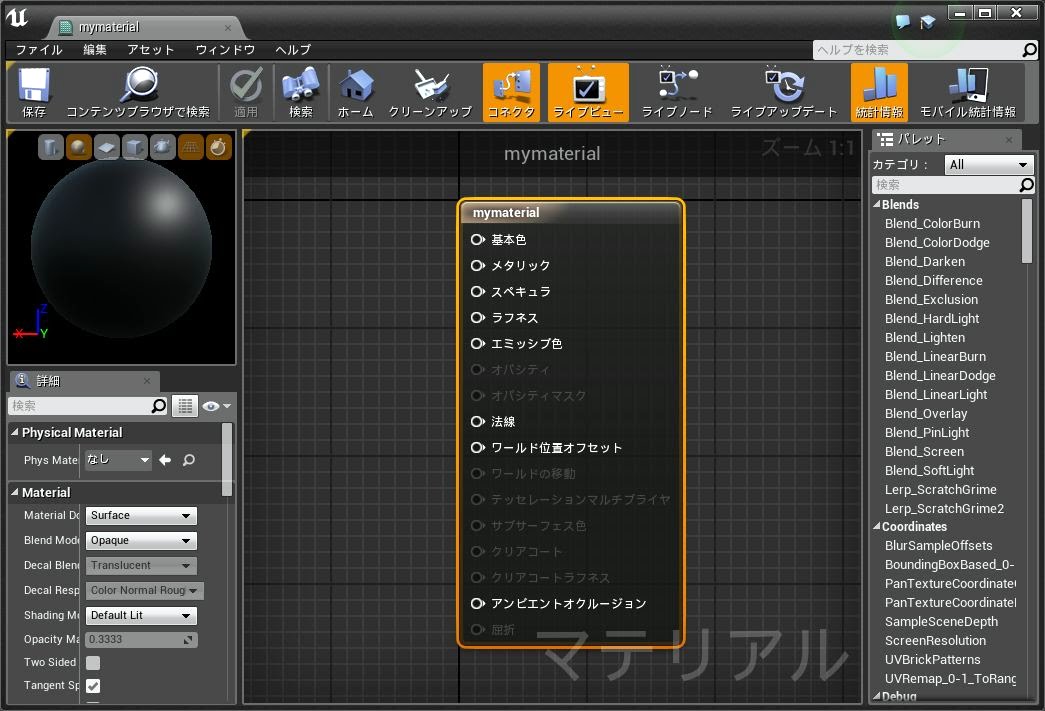
Task: Click the palette search (検索) field
Action: (945, 185)
